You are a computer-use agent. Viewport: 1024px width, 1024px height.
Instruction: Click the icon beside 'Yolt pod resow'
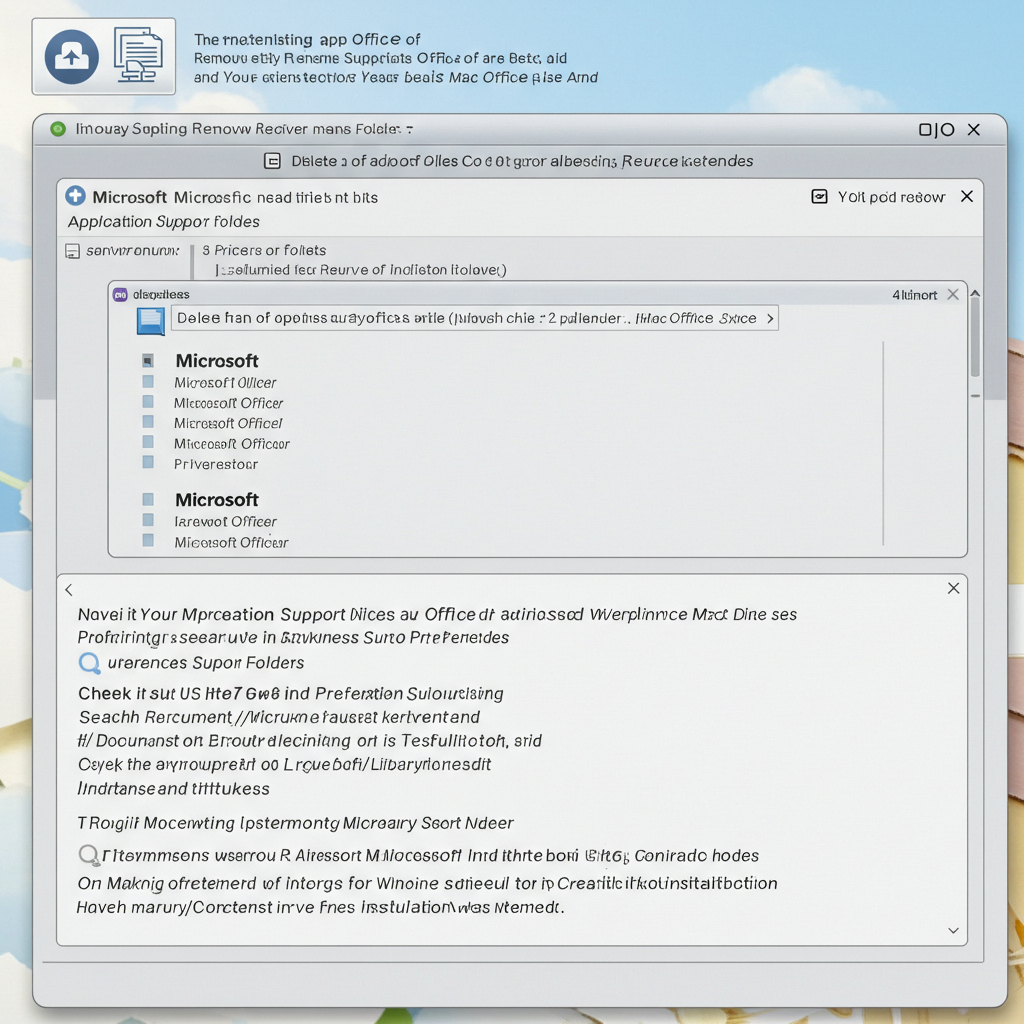(x=819, y=197)
